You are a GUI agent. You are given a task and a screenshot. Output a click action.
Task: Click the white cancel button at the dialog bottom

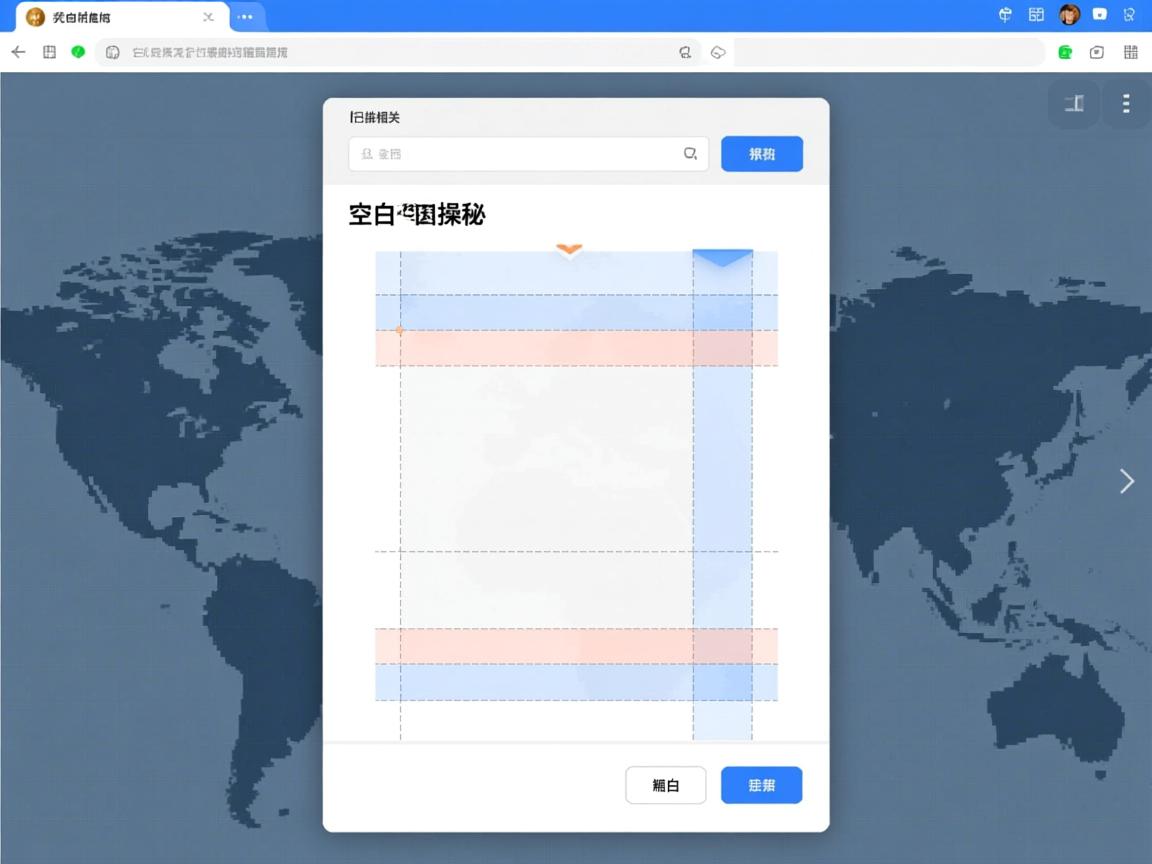coord(666,785)
